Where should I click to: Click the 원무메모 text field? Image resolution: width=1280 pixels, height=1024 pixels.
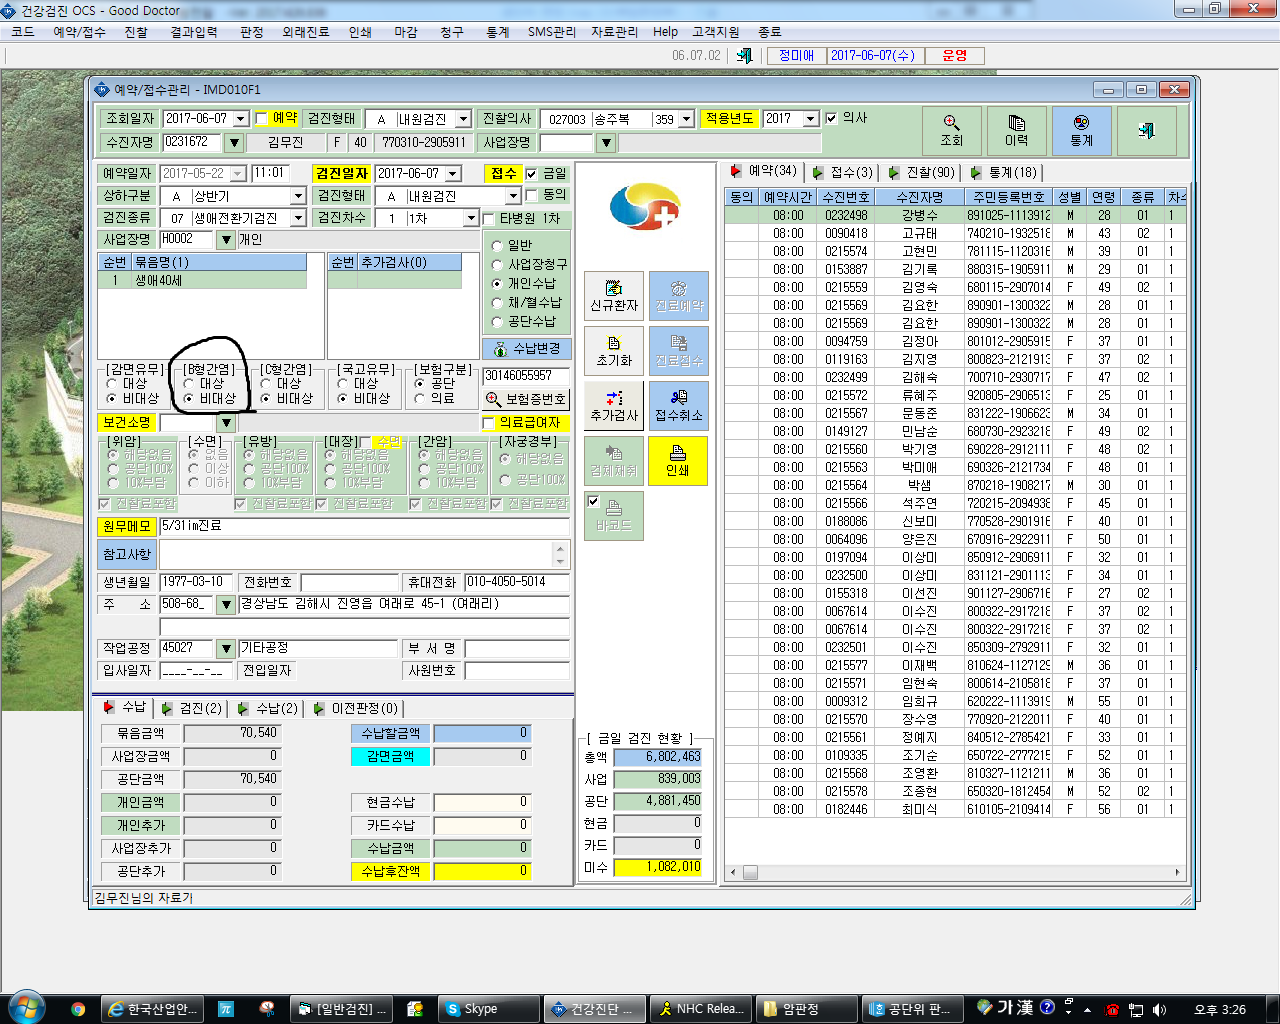click(x=364, y=526)
